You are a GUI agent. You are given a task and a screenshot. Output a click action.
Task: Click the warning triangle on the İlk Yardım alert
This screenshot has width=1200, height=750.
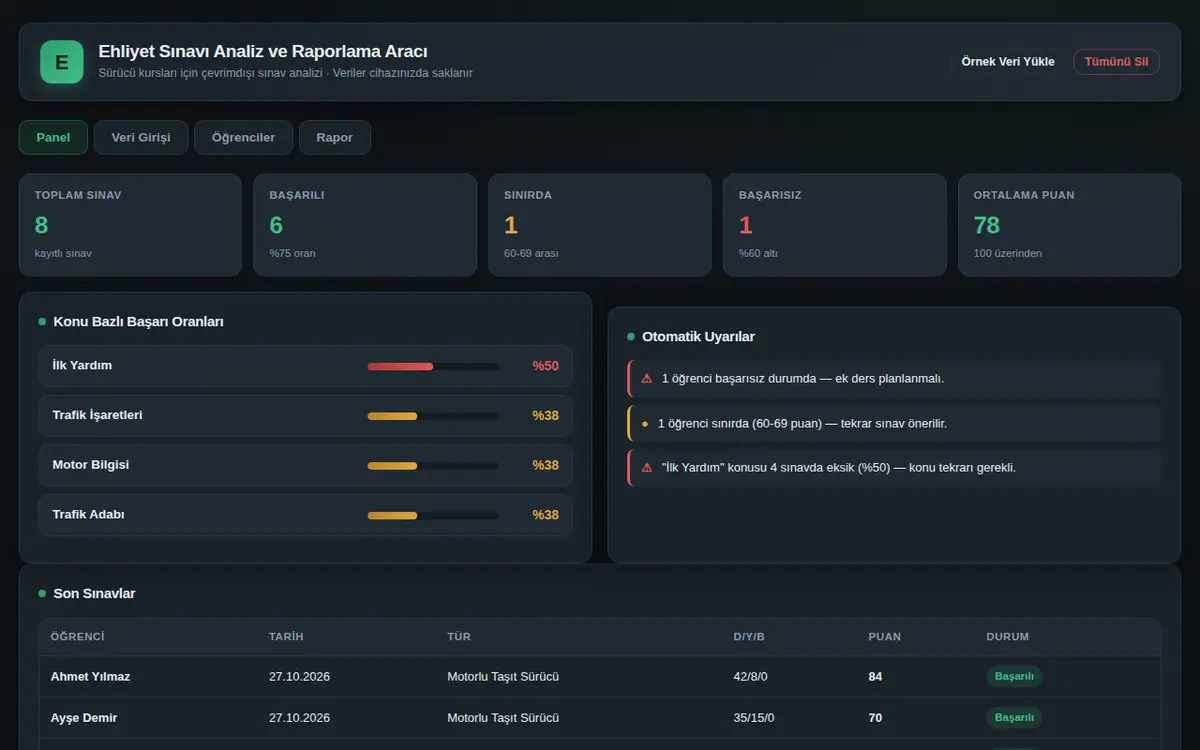pos(647,468)
